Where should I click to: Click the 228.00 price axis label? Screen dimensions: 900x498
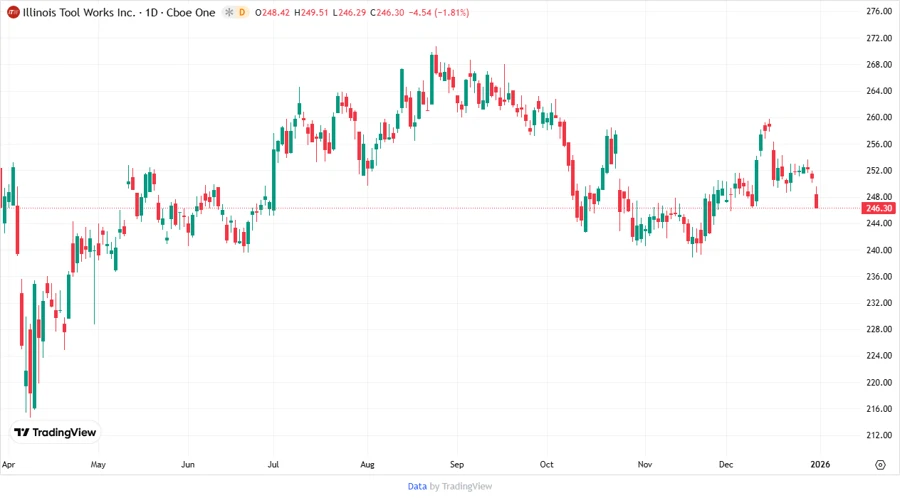point(879,329)
